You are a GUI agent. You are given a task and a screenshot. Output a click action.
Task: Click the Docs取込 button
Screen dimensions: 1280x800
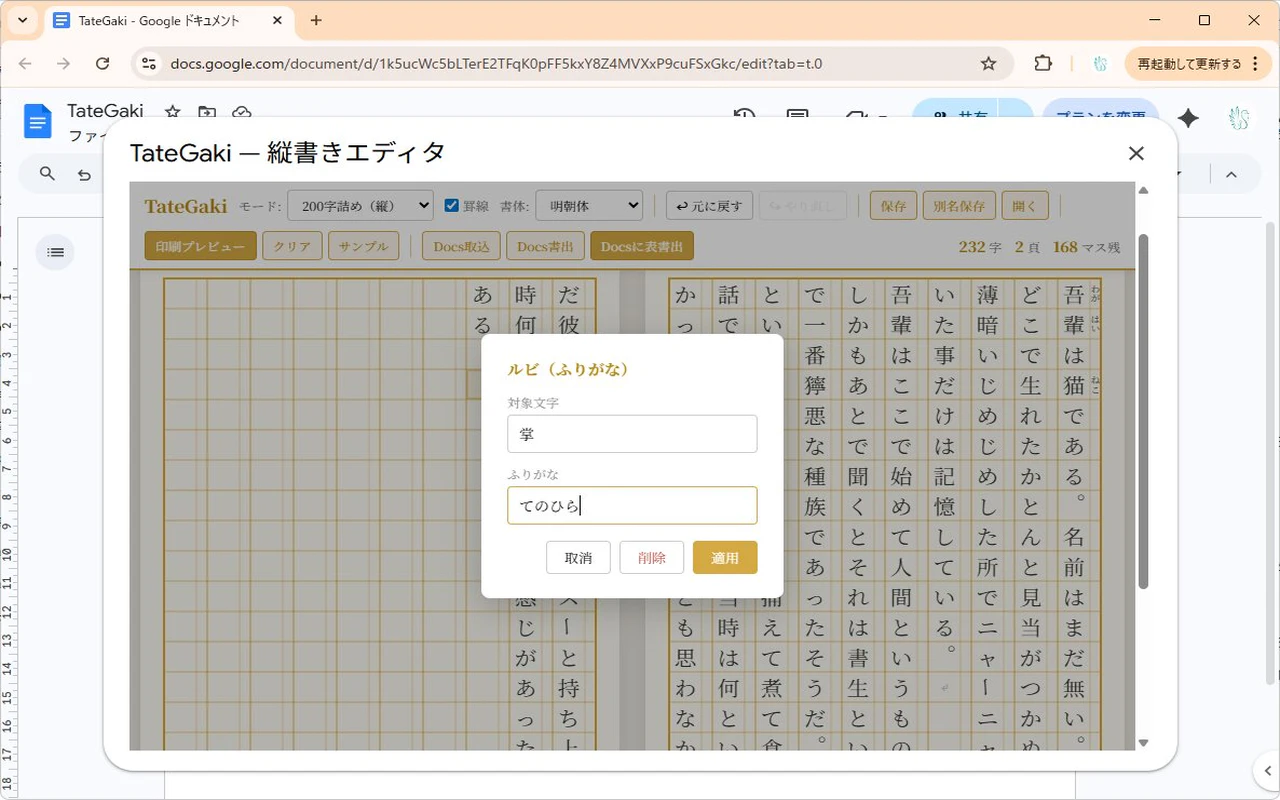click(x=461, y=246)
